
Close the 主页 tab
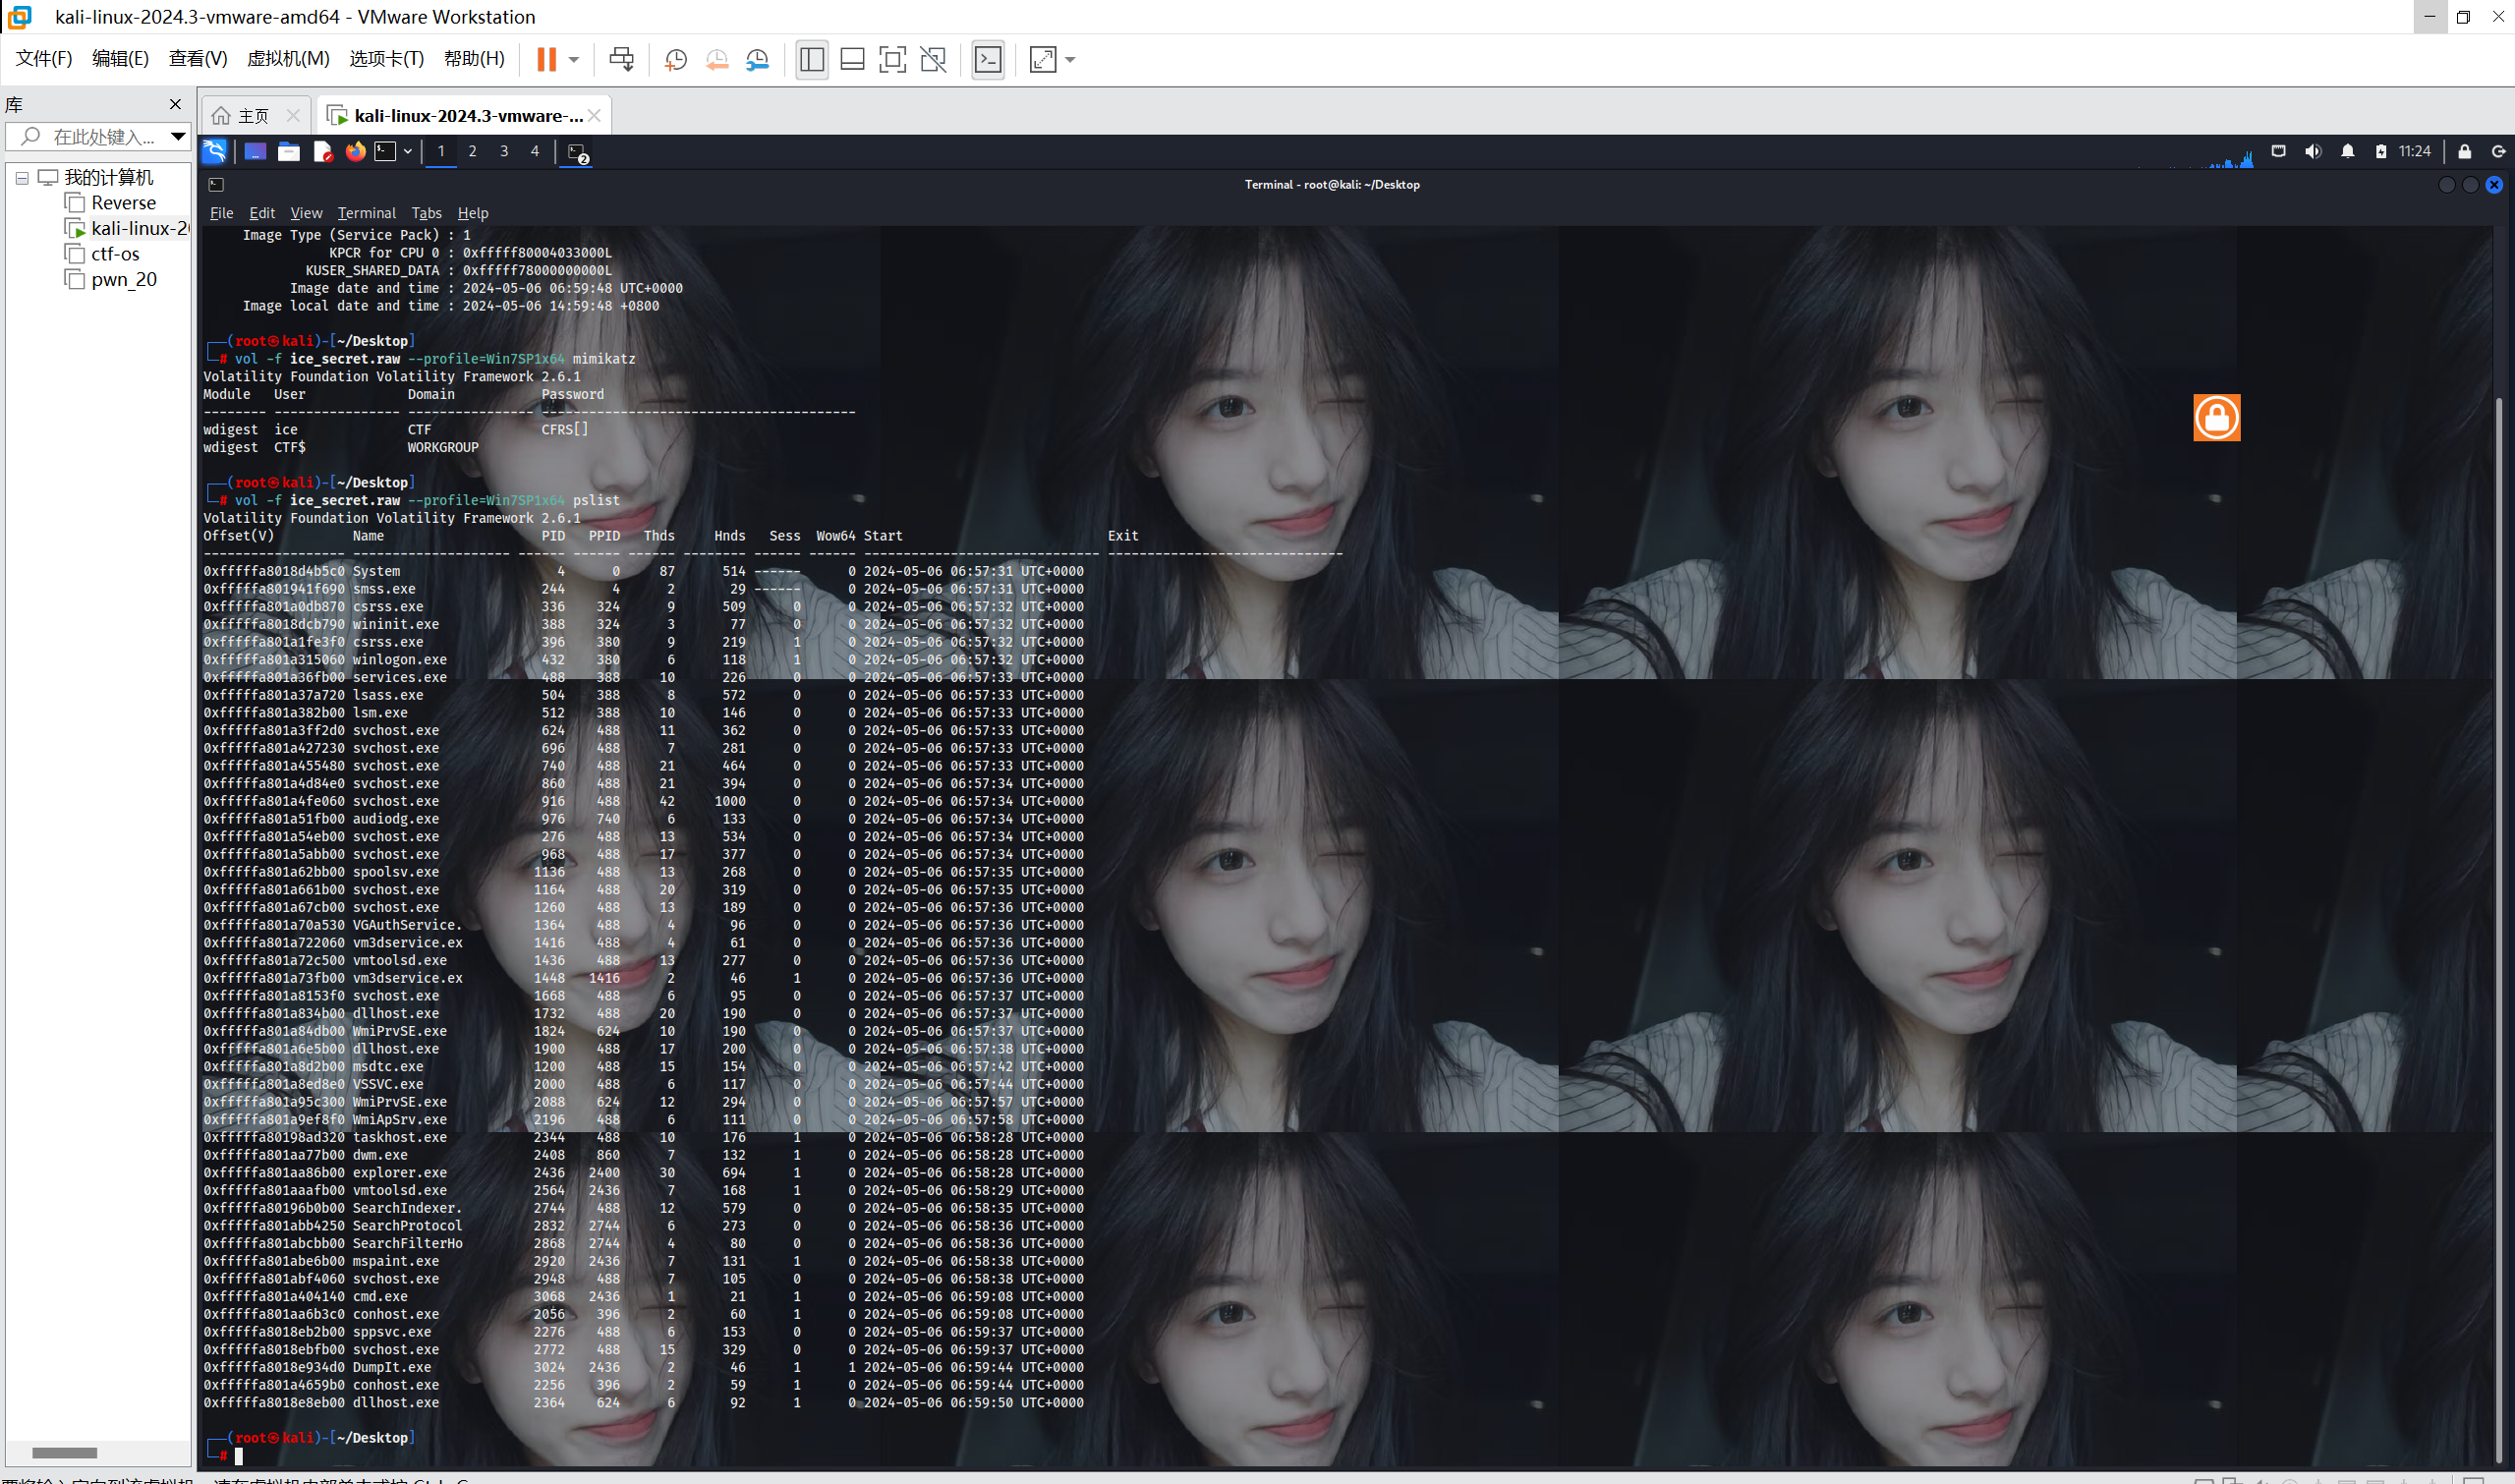click(x=293, y=116)
